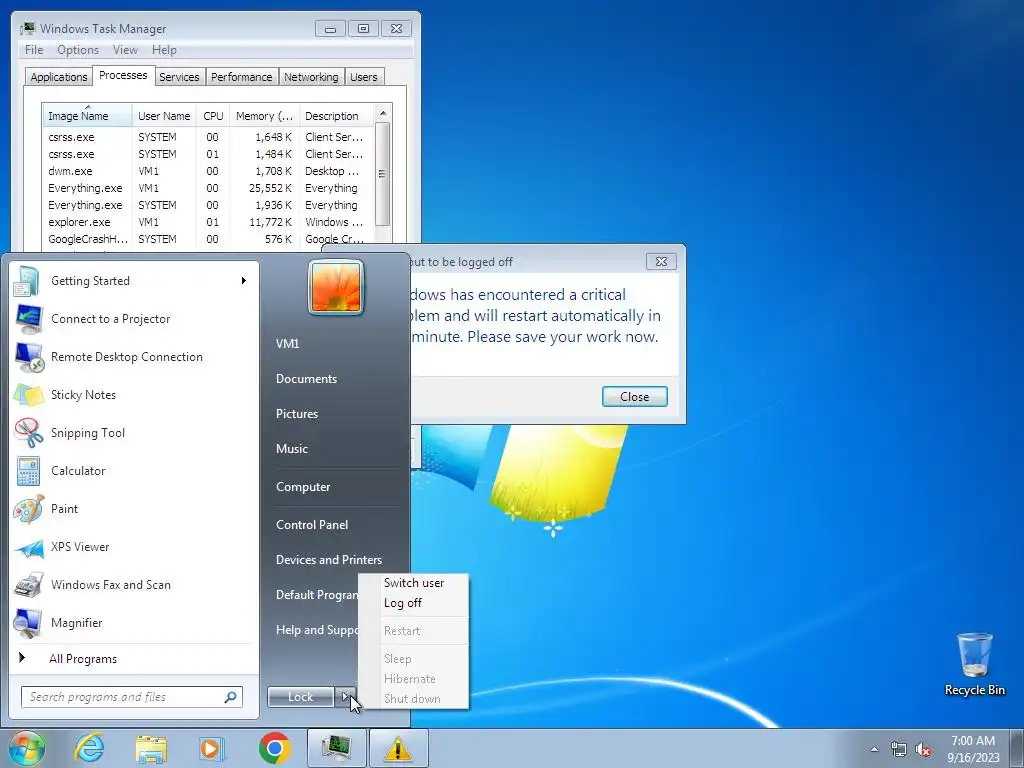The height and width of the screenshot is (768, 1024).
Task: Open VM1 user folder link
Action: pyautogui.click(x=287, y=344)
